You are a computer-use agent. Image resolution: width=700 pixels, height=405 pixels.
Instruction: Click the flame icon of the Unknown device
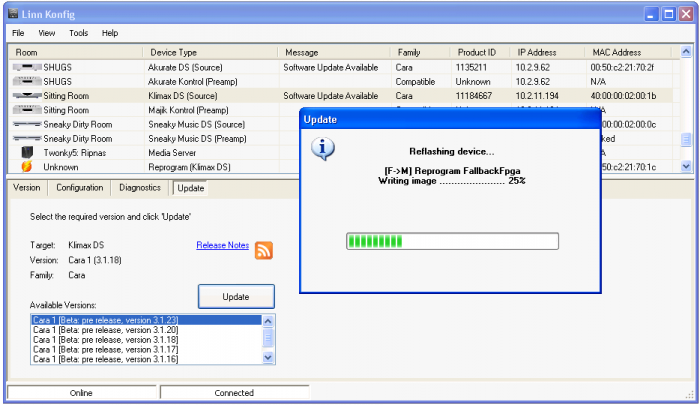point(27,167)
